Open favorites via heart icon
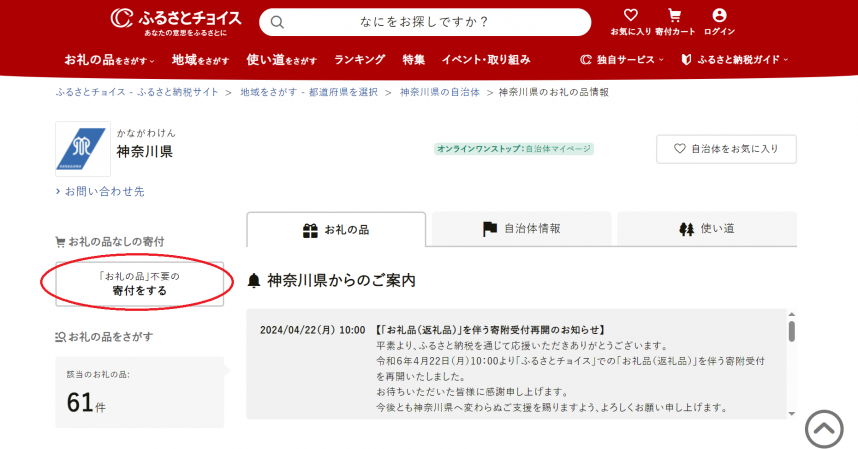The image size is (858, 449). click(630, 16)
